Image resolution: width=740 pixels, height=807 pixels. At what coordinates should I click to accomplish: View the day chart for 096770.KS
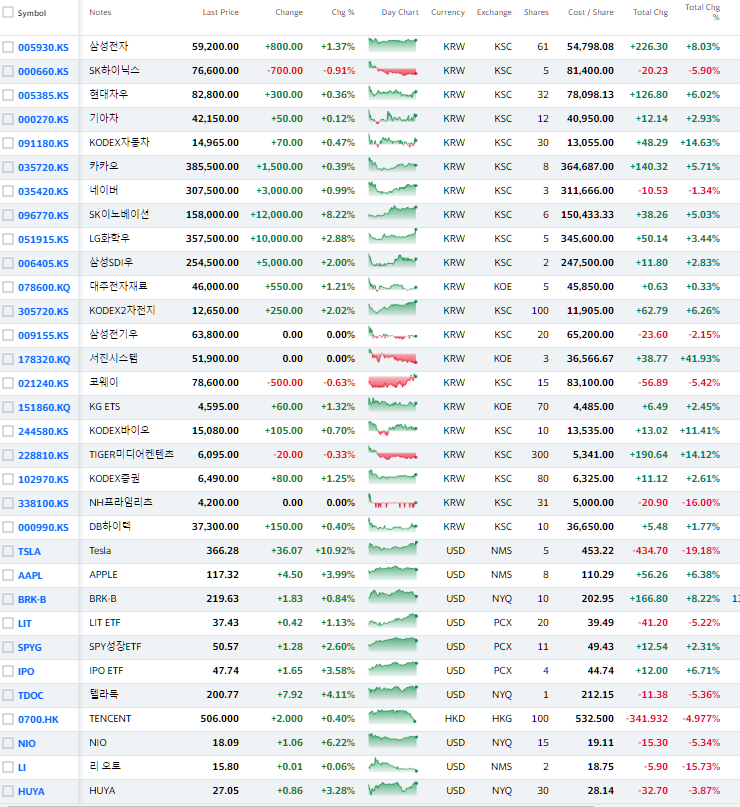pos(393,213)
